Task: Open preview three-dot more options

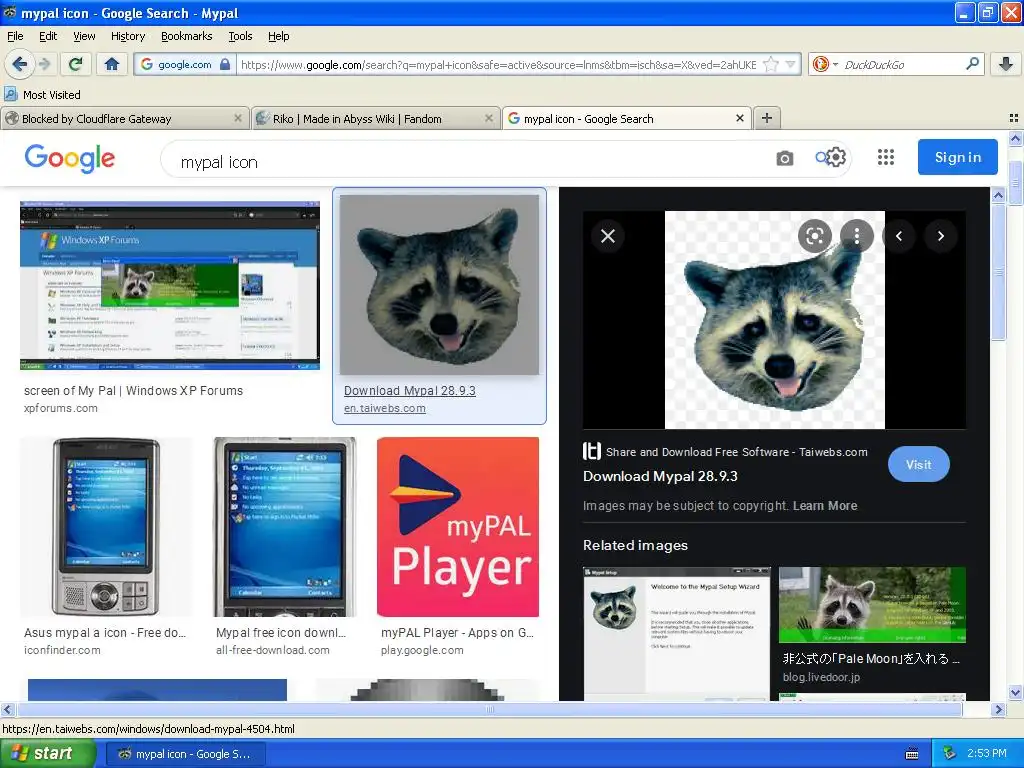Action: pyautogui.click(x=857, y=236)
